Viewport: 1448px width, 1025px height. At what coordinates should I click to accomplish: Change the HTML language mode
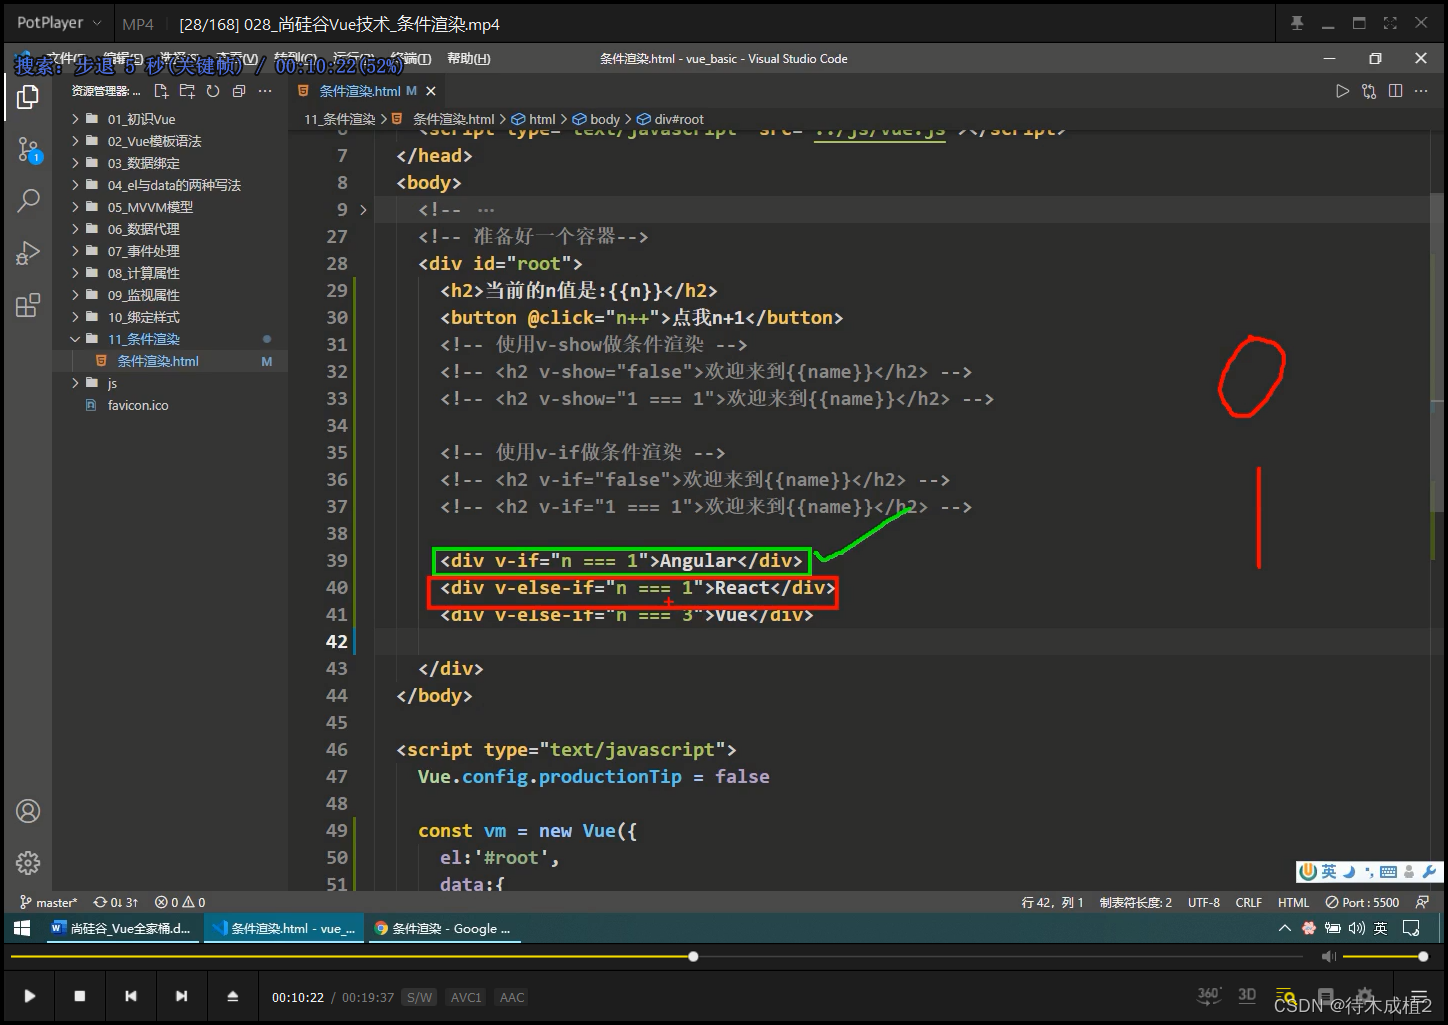pos(1293,902)
